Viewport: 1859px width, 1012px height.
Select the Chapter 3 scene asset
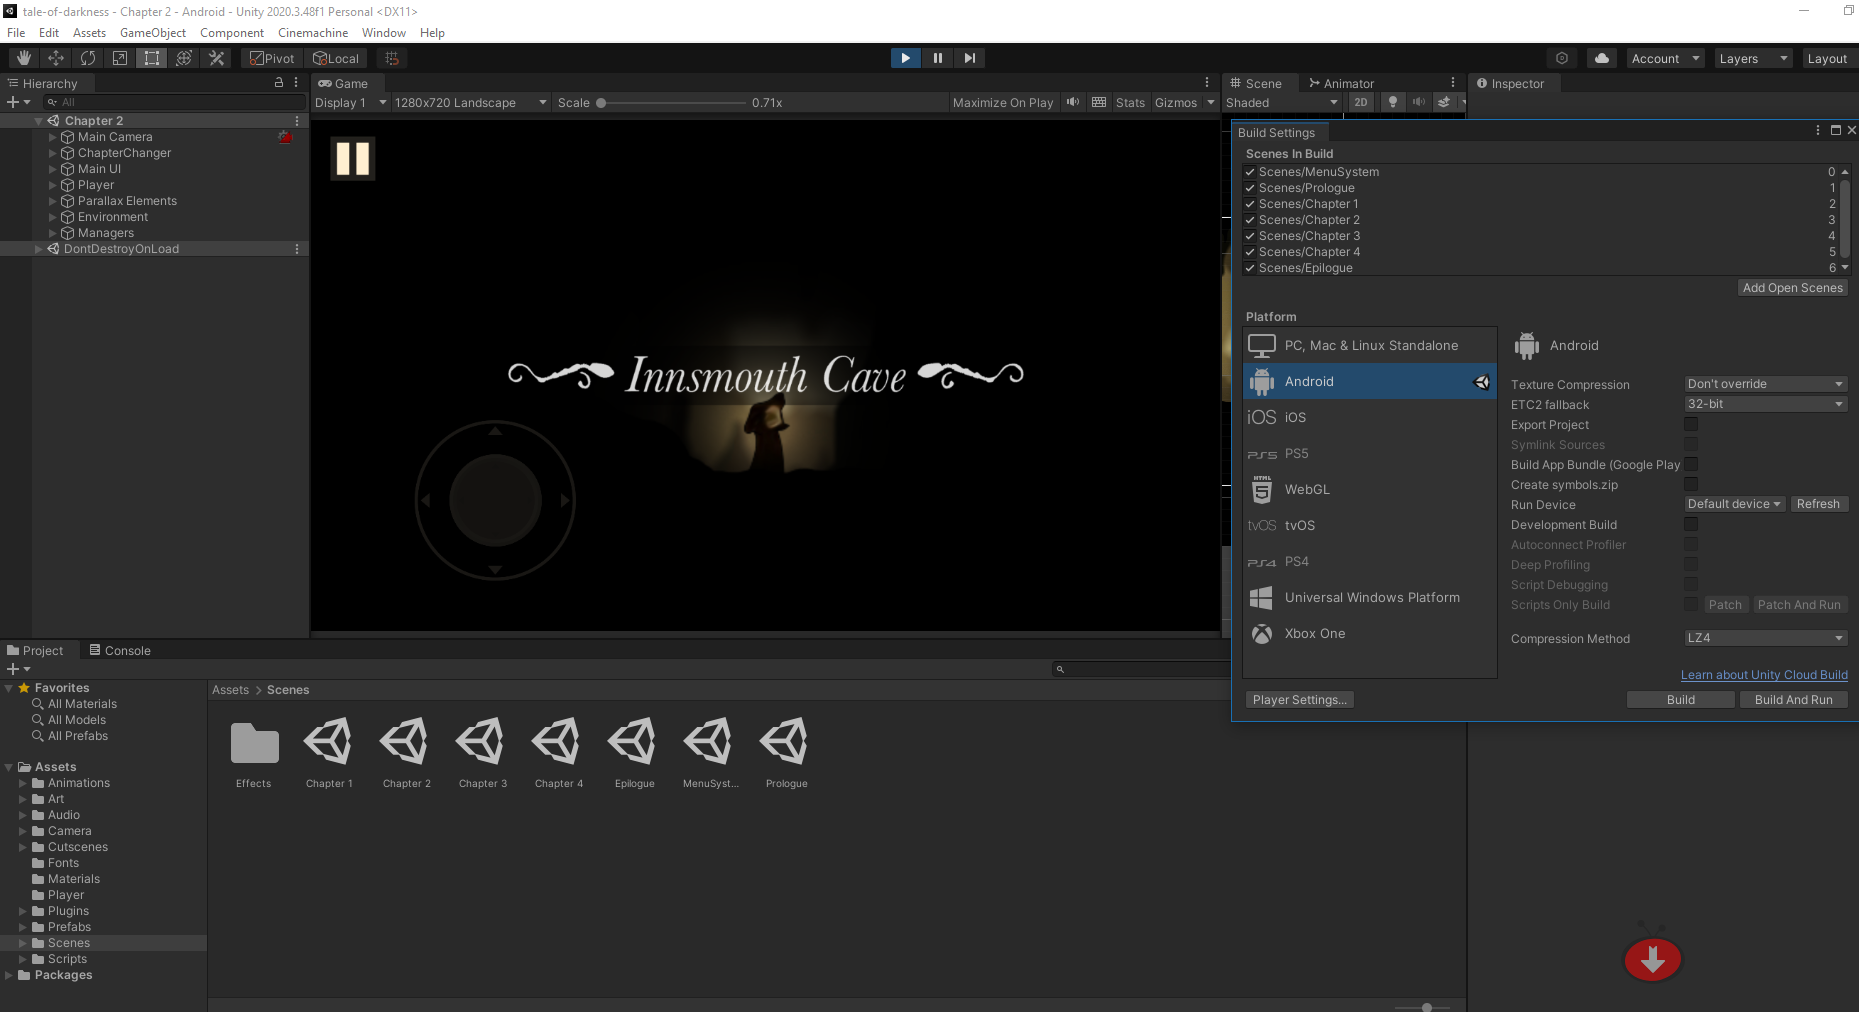(x=483, y=753)
